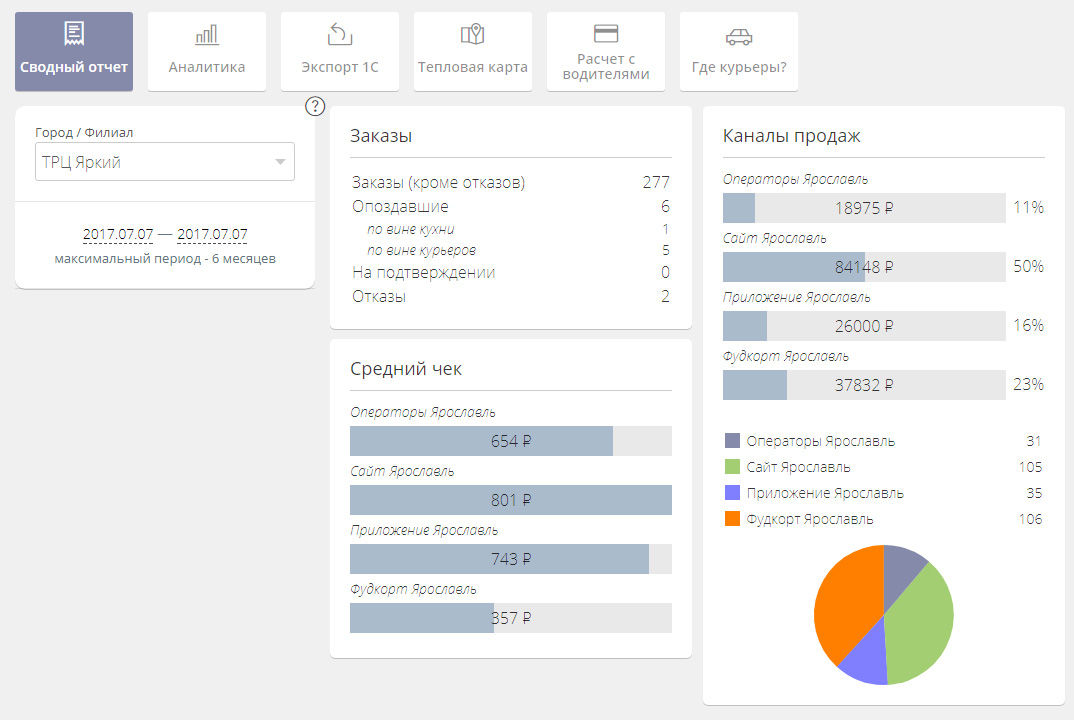Click the 654 ₽ average check bar
Image resolution: width=1074 pixels, height=720 pixels.
coord(511,440)
